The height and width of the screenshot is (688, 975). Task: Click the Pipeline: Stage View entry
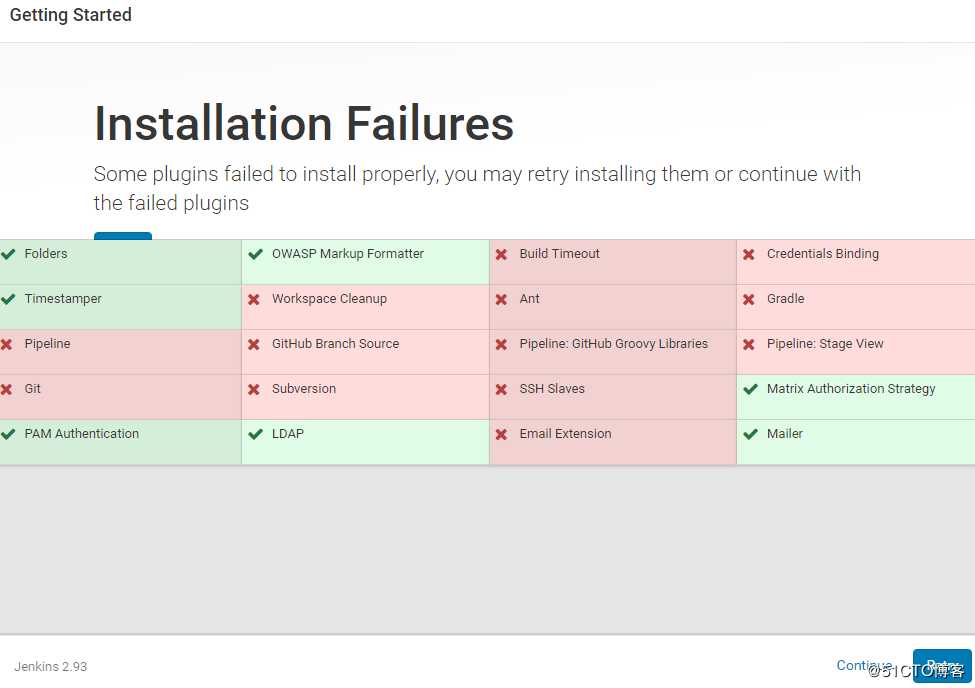click(x=825, y=344)
